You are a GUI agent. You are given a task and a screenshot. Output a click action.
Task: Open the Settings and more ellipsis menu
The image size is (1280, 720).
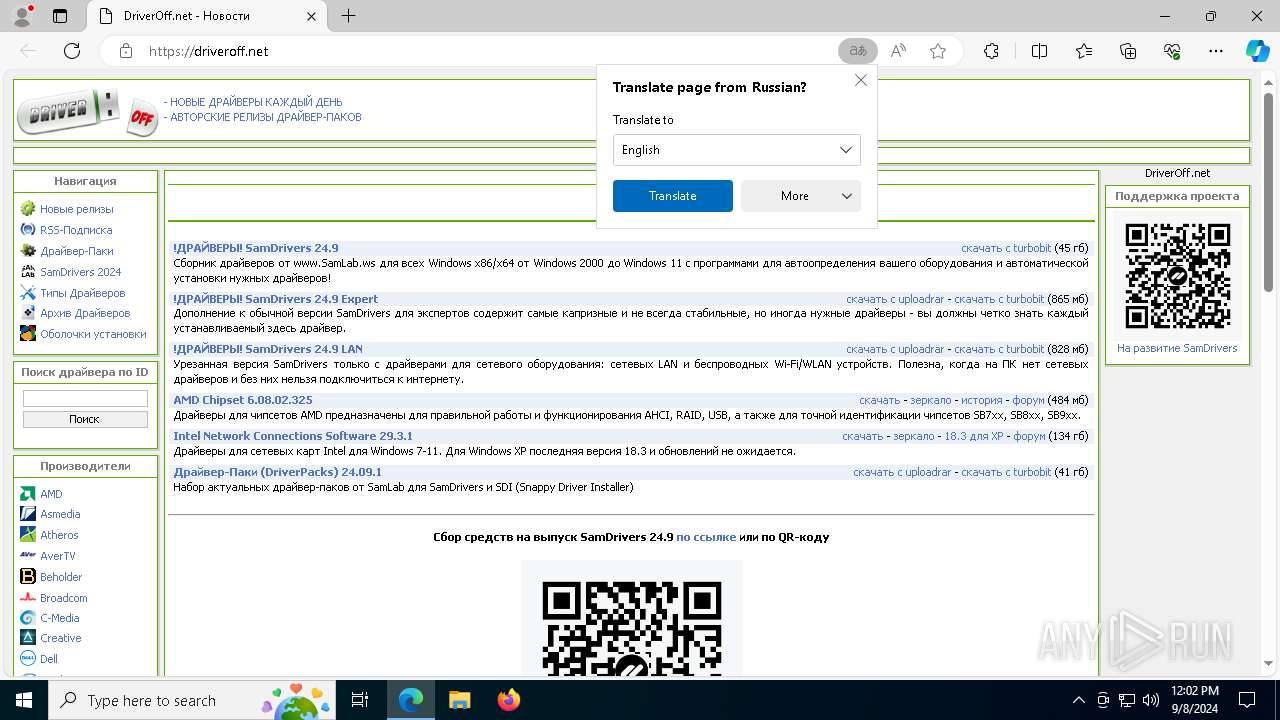[x=1216, y=51]
